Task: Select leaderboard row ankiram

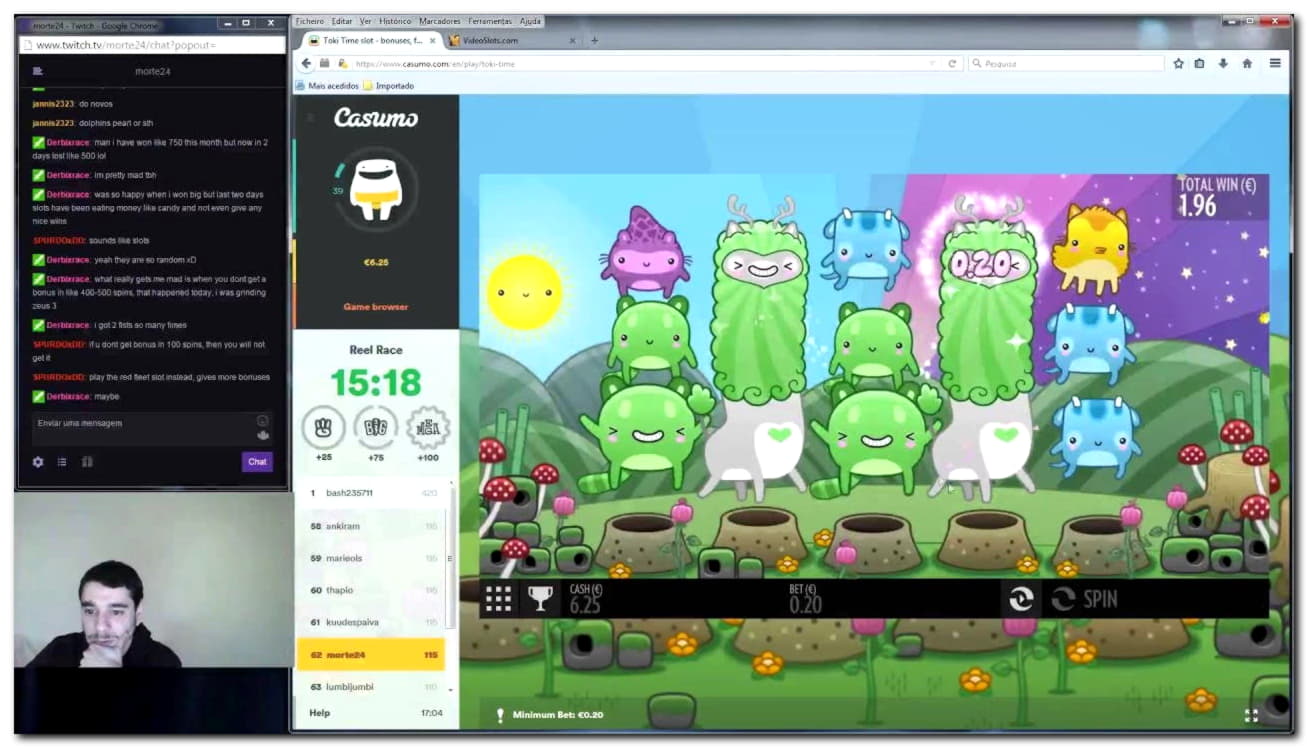Action: pos(371,526)
